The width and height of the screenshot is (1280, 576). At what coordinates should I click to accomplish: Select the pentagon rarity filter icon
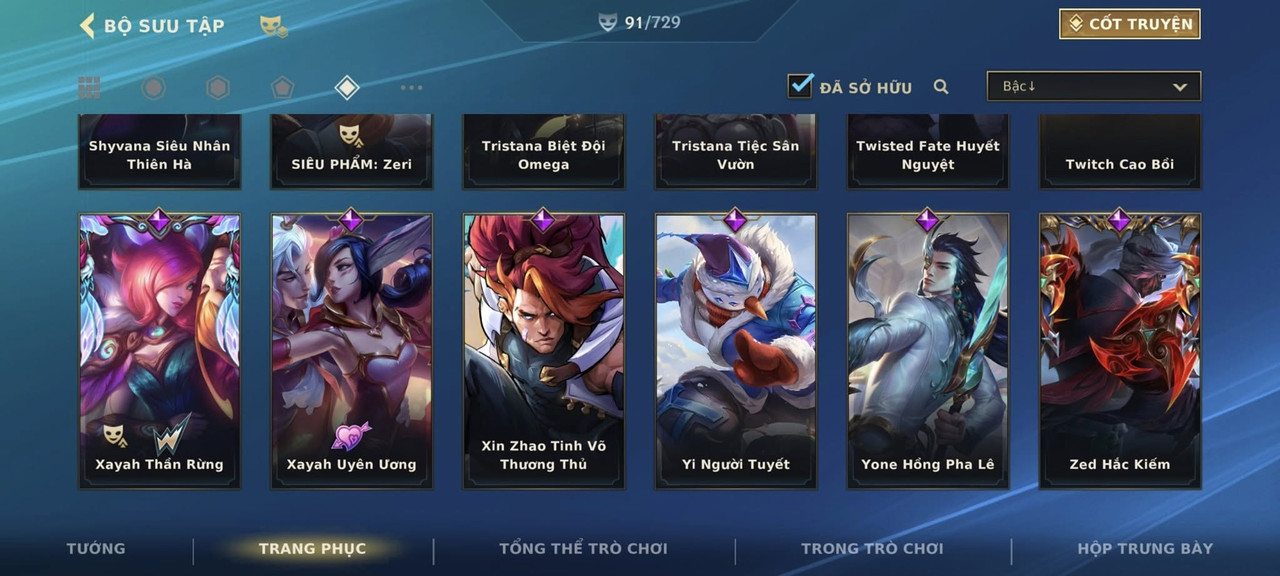(x=282, y=88)
